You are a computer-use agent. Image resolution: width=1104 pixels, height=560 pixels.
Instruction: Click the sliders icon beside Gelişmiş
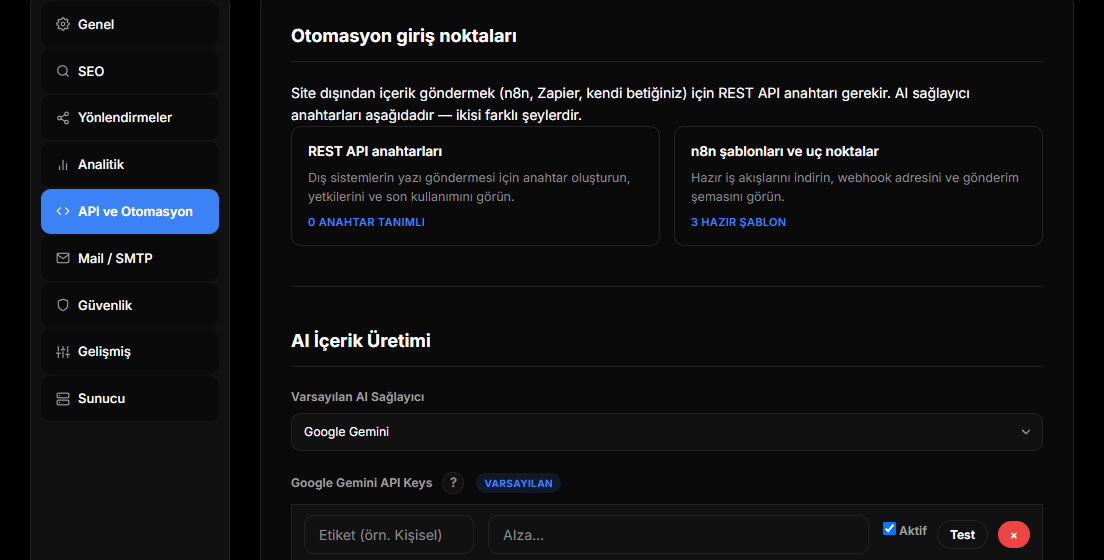(63, 351)
